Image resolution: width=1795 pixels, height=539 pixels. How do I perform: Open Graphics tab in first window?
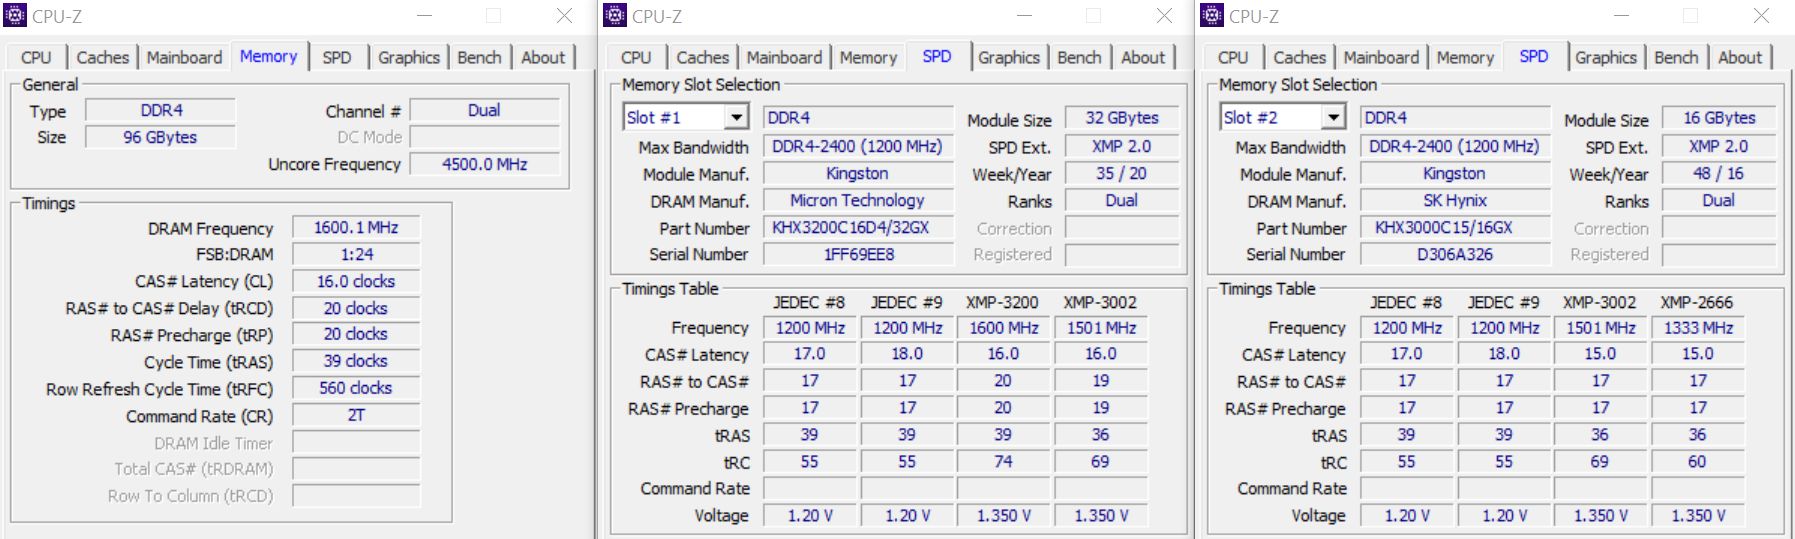(x=409, y=57)
